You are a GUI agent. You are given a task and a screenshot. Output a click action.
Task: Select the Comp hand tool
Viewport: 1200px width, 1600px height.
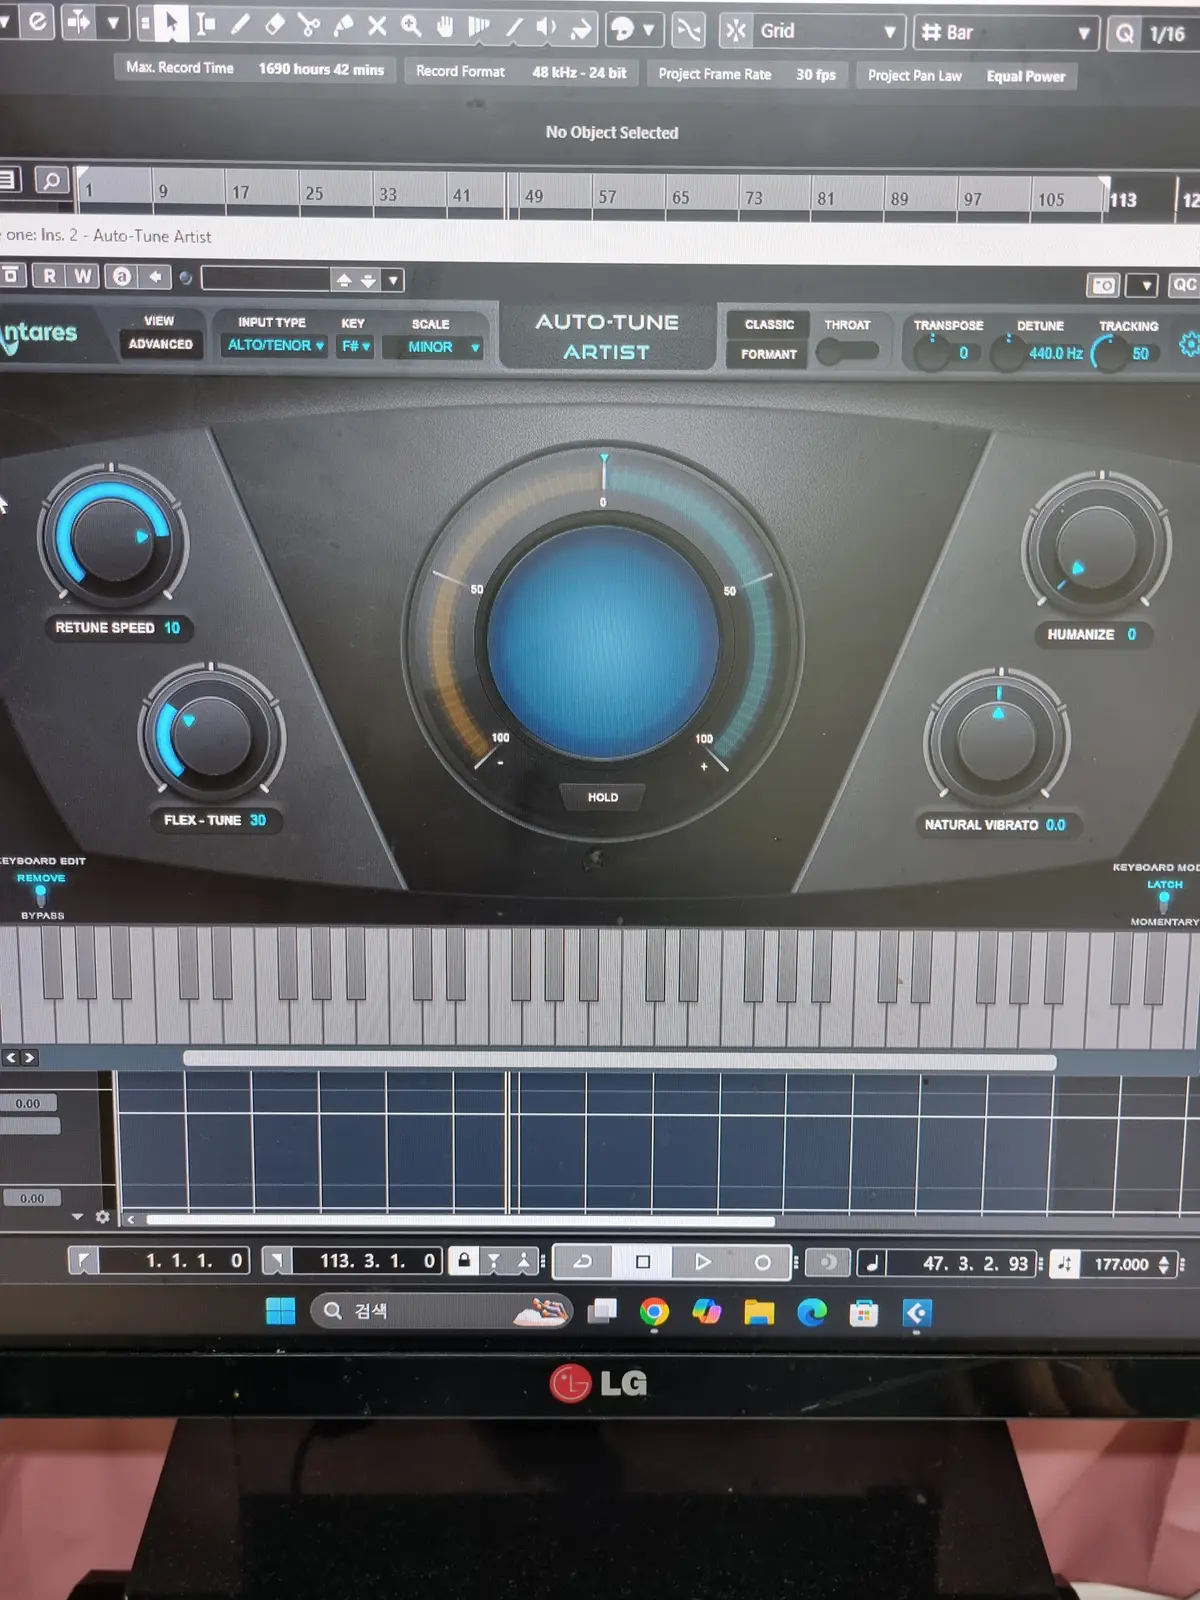point(445,27)
